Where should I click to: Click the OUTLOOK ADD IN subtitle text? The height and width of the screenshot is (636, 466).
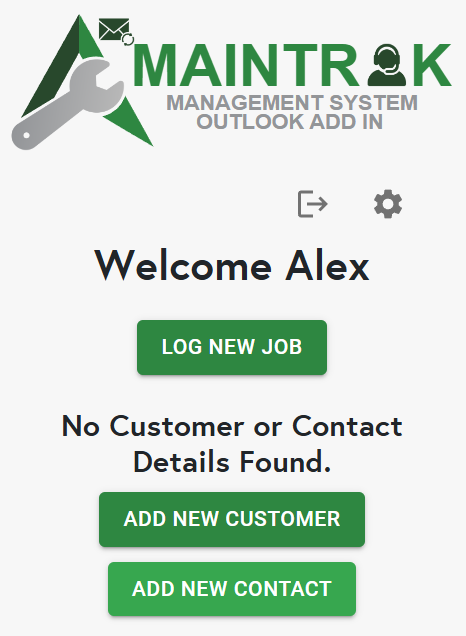[290, 122]
